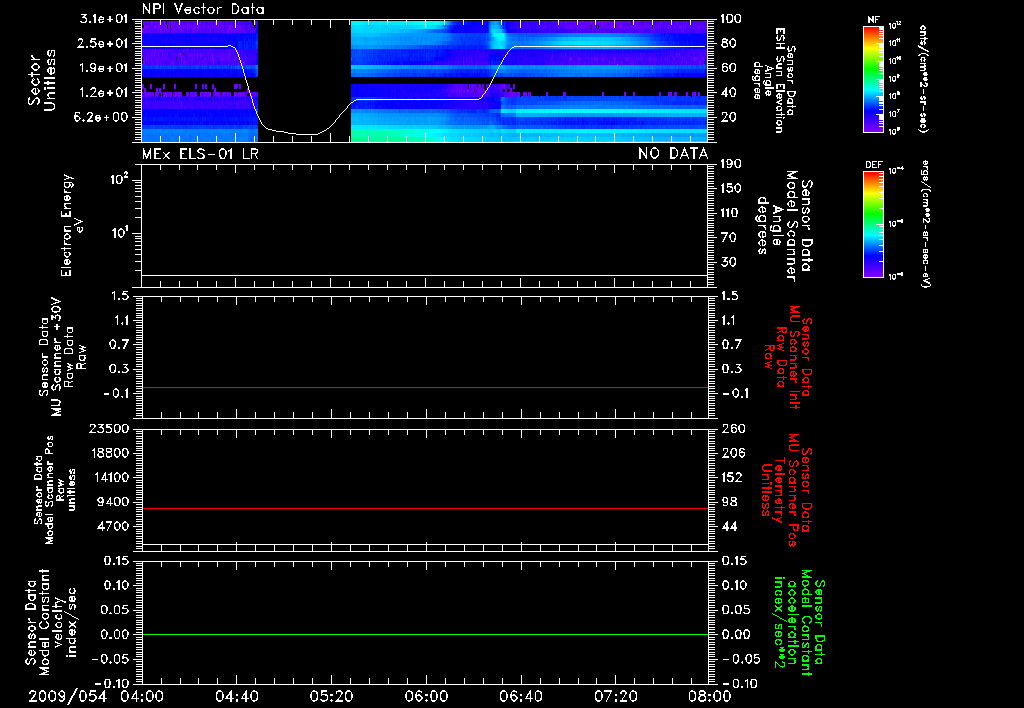Click the DEF color scale bar

coord(873,224)
